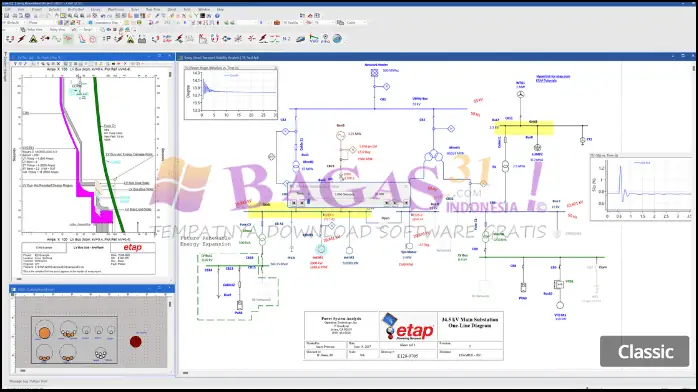Click the time slider handle in stability dialog
This screenshot has height=392, width=698.
tap(308, 202)
